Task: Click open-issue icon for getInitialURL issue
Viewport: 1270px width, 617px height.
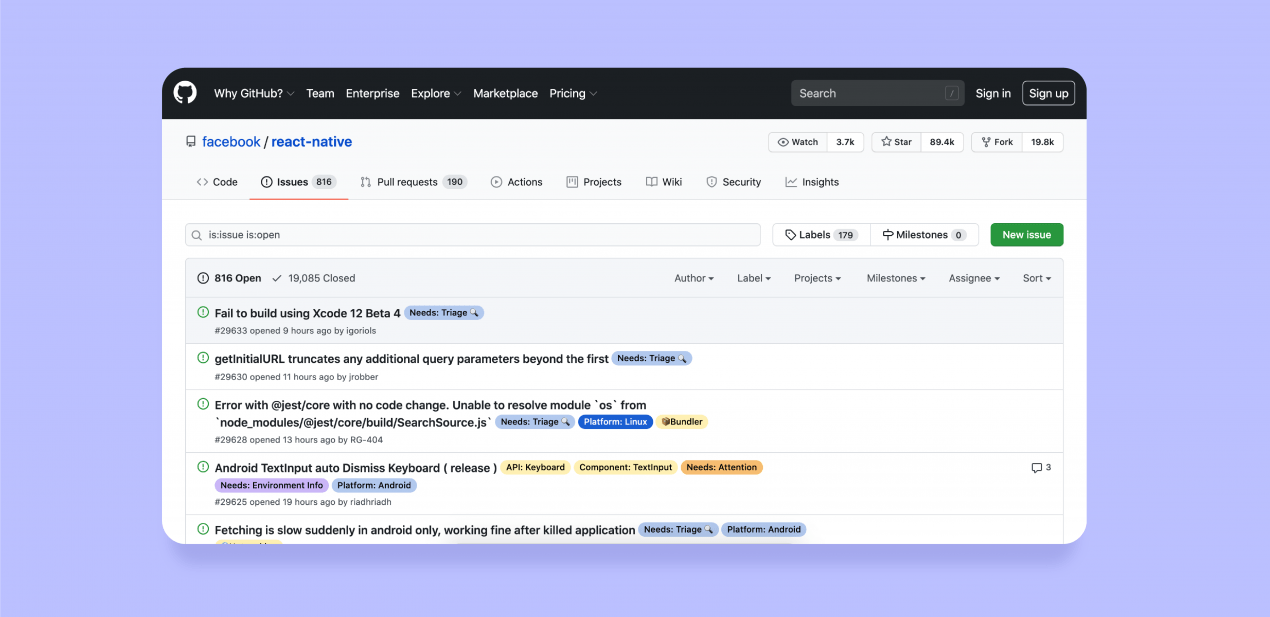Action: 203,358
